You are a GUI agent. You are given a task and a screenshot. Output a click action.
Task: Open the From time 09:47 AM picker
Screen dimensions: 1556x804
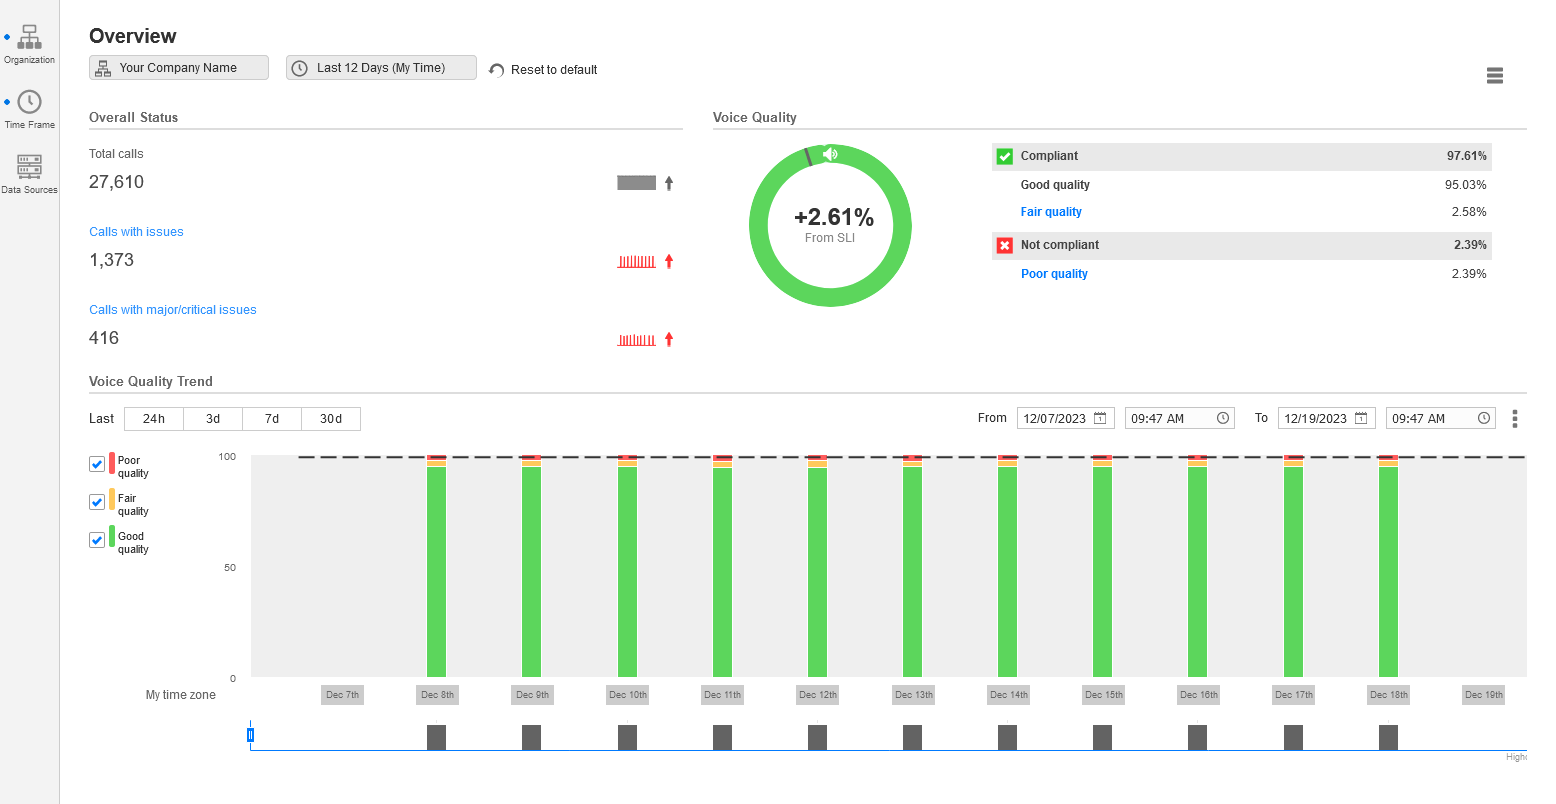click(x=1169, y=418)
